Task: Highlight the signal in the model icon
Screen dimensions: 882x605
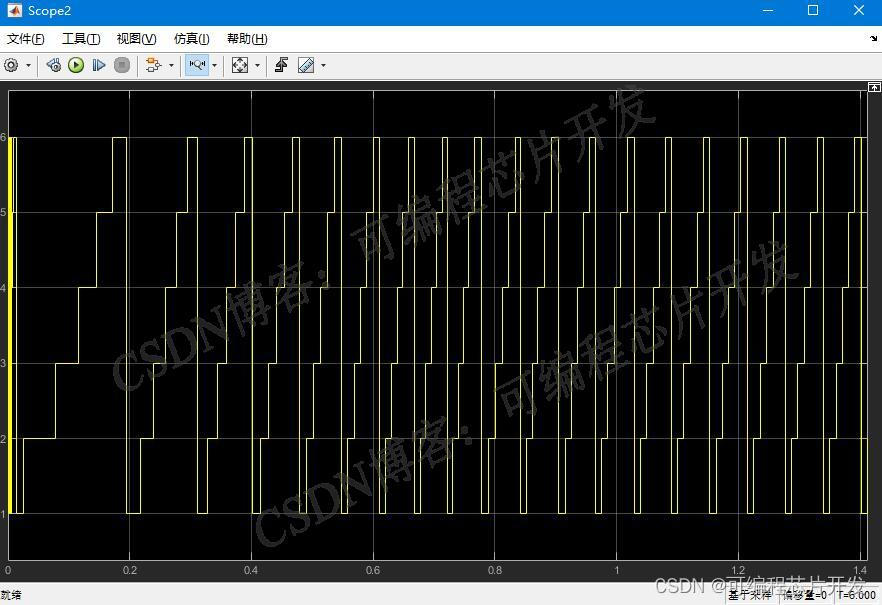Action: coord(153,65)
